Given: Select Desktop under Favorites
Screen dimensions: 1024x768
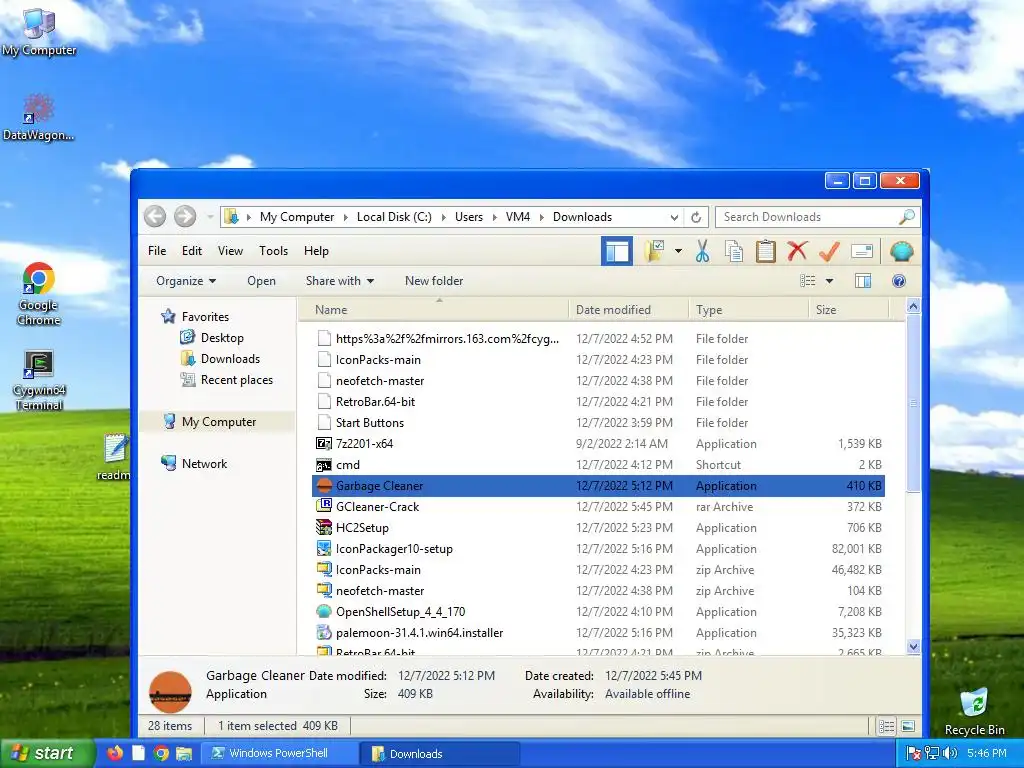Looking at the screenshot, I should (212, 338).
